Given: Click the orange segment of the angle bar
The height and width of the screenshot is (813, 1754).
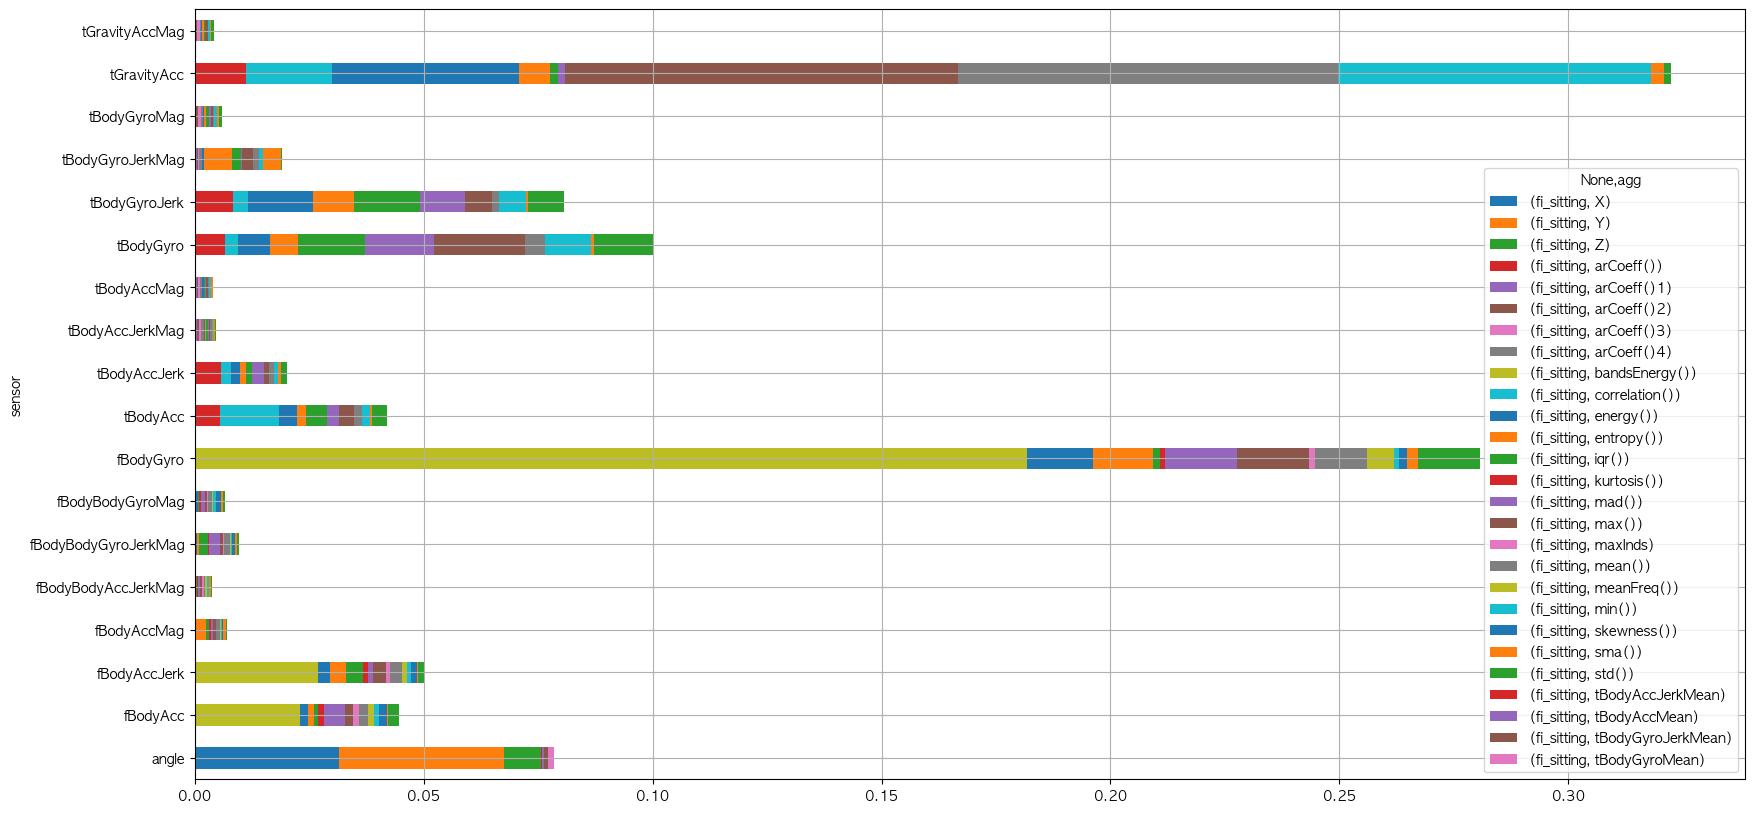Looking at the screenshot, I should coord(421,759).
